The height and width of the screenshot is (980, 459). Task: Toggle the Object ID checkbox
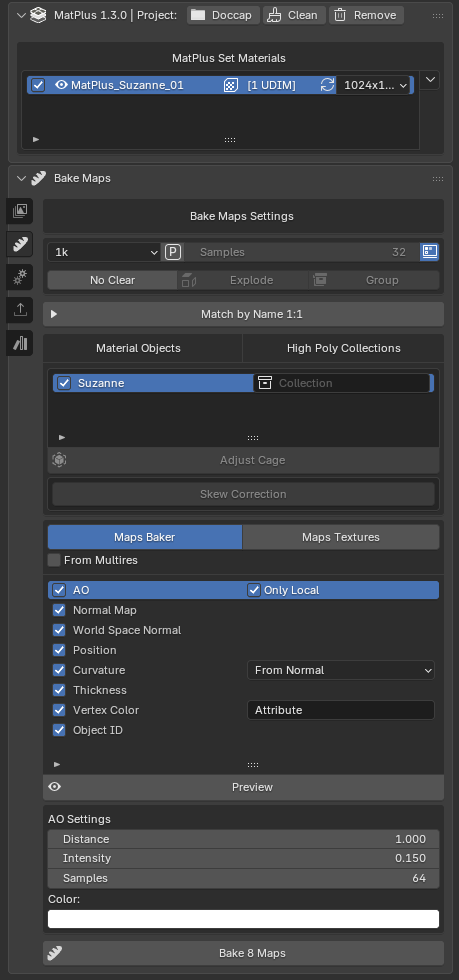click(59, 730)
